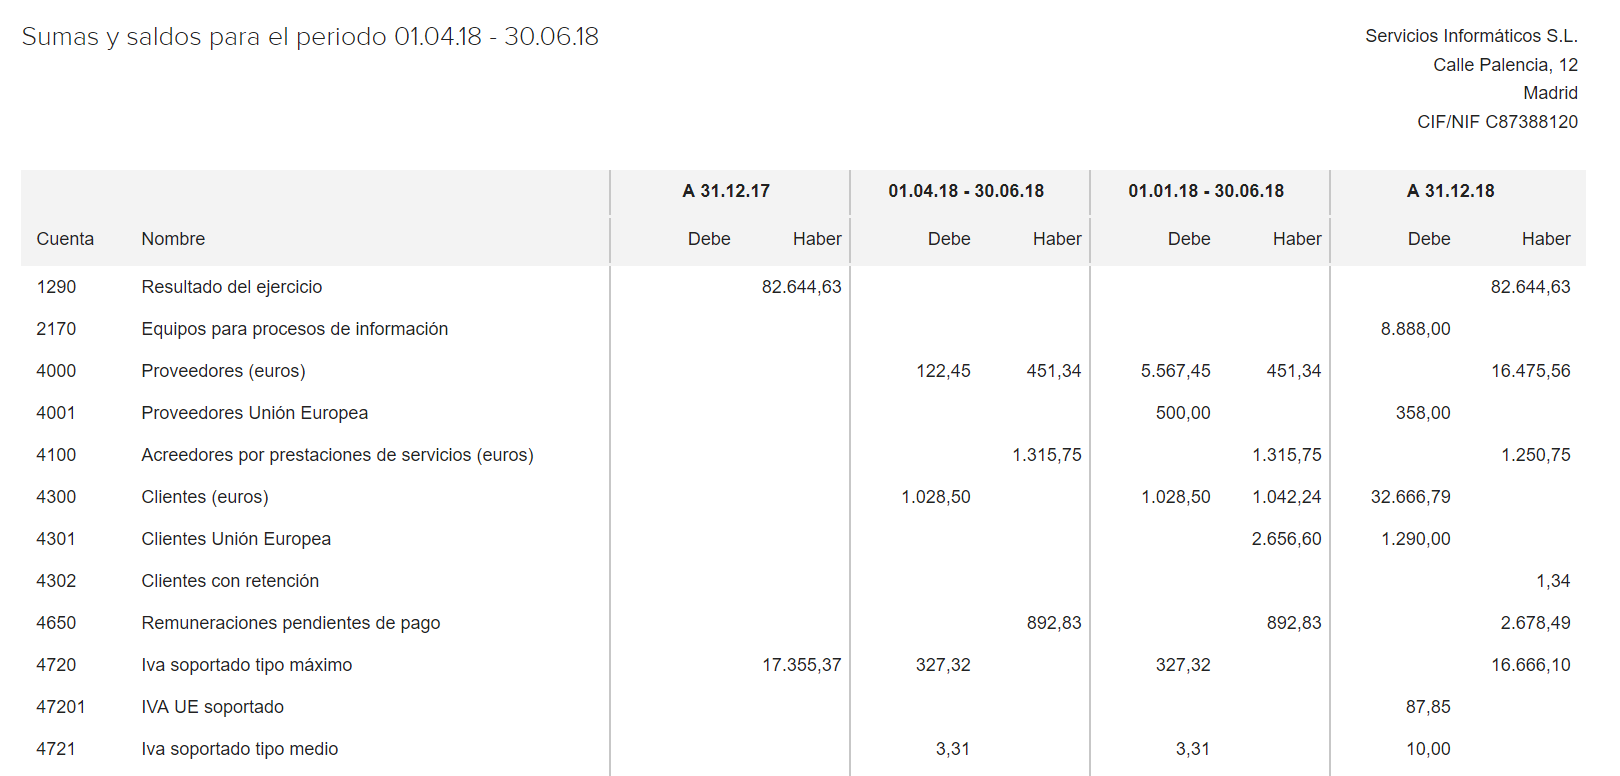Click the 122,45 Debe value for Proveedores
The width and height of the screenshot is (1620, 776).
(x=943, y=371)
